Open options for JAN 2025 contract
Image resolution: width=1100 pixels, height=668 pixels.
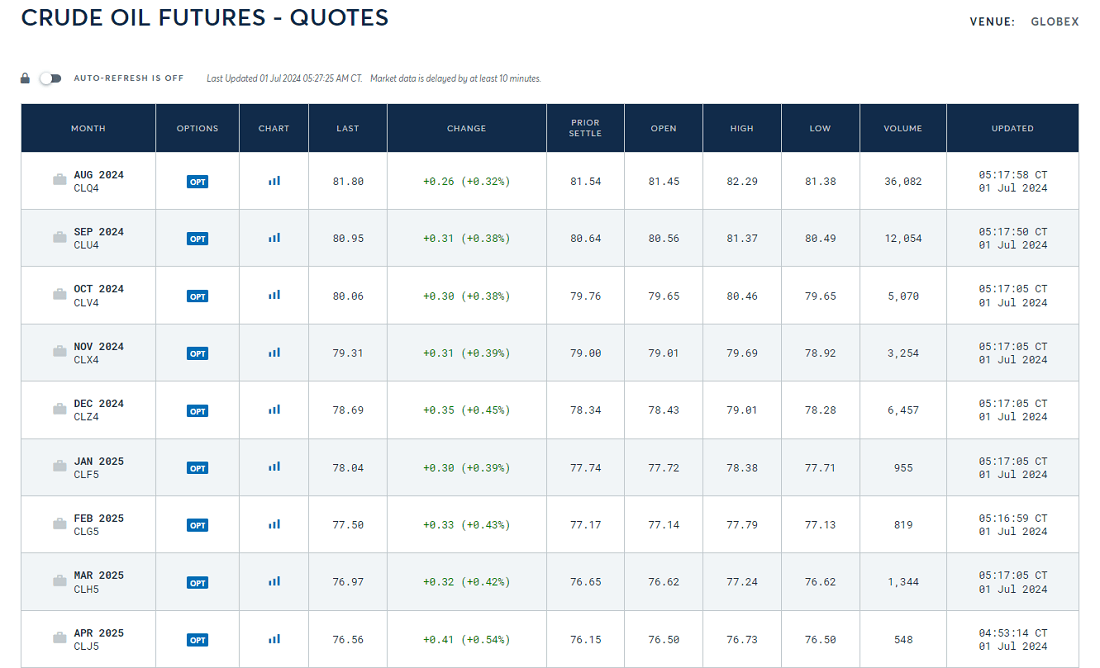[x=198, y=468]
